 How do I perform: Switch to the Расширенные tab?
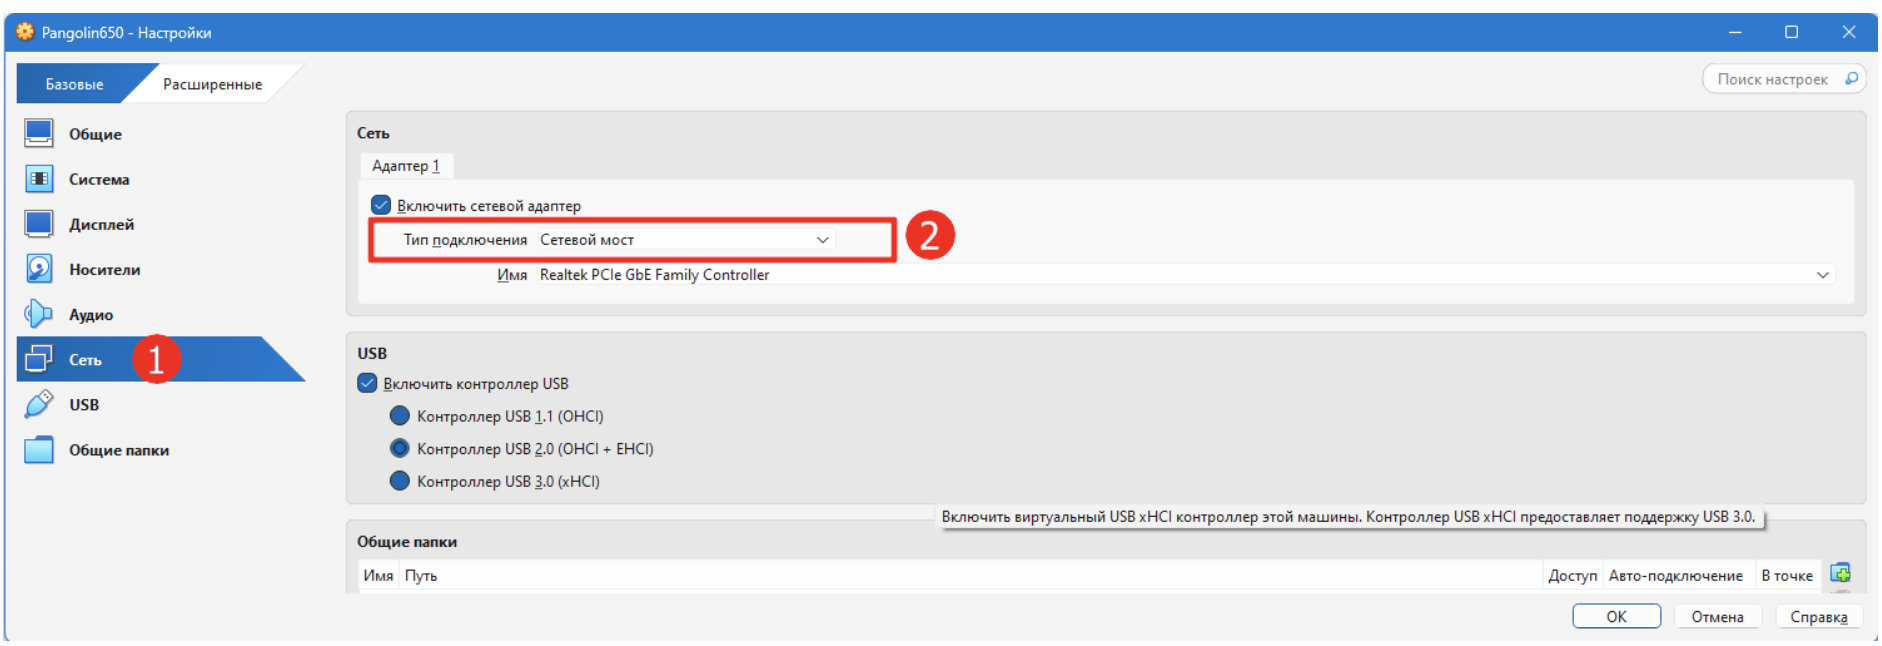tap(213, 84)
